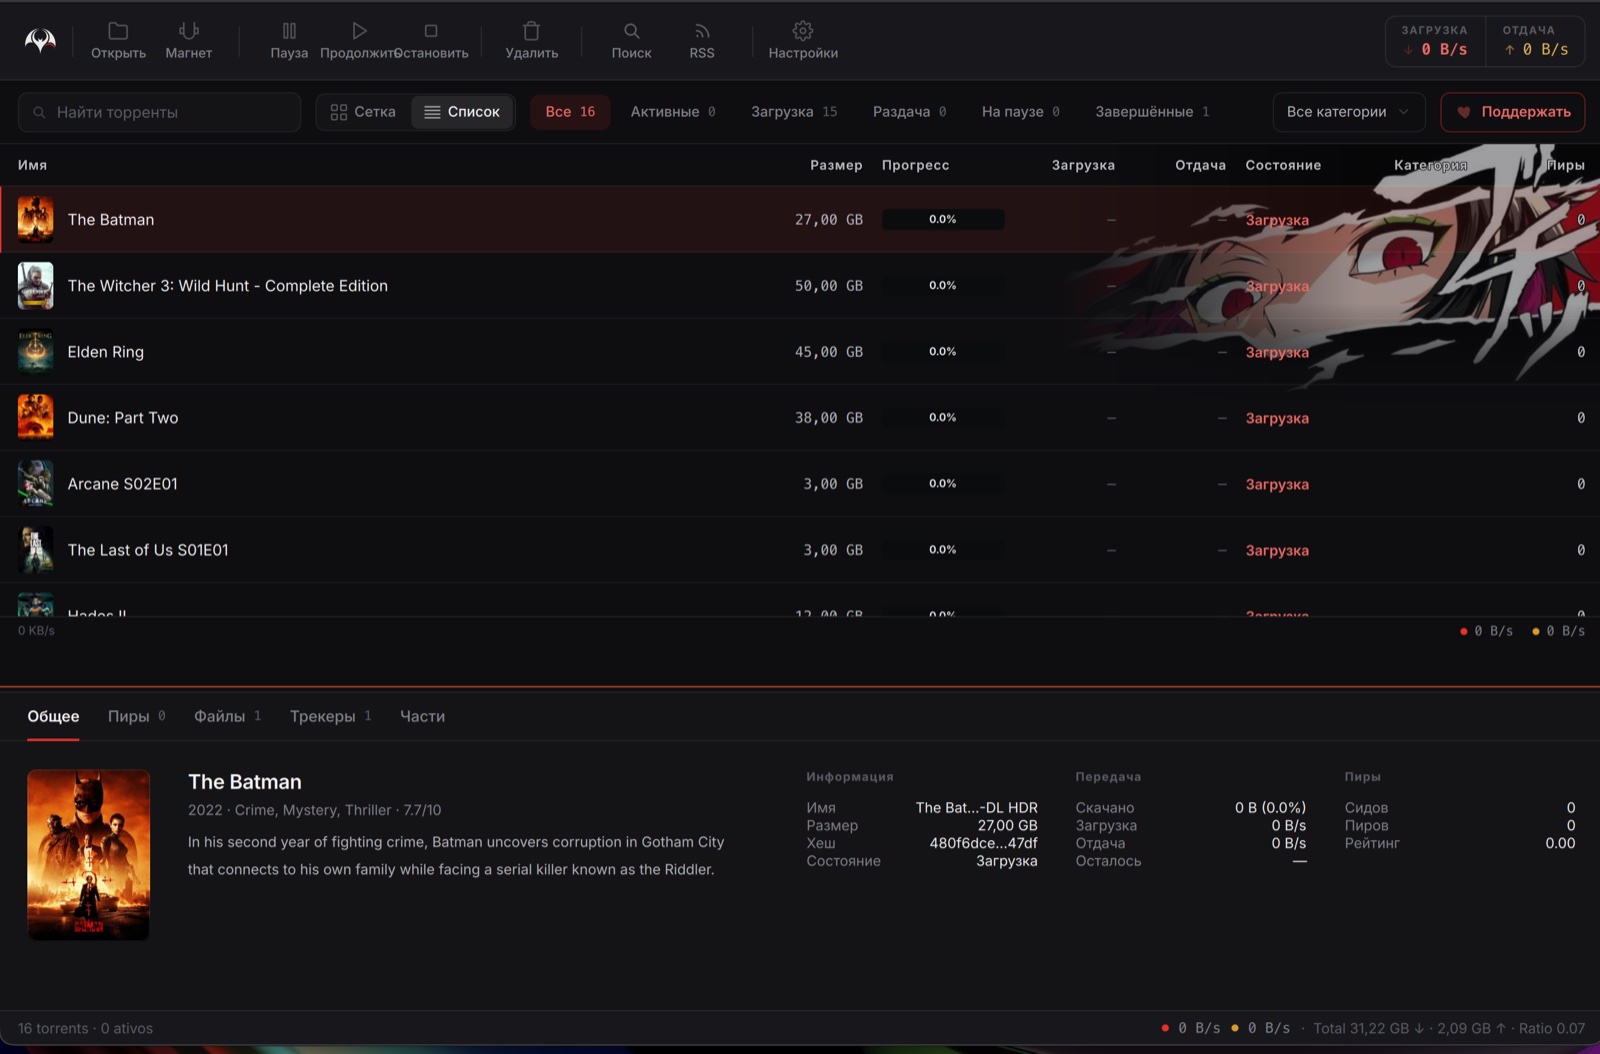Sort by the Состояние column header

pyautogui.click(x=1283, y=165)
